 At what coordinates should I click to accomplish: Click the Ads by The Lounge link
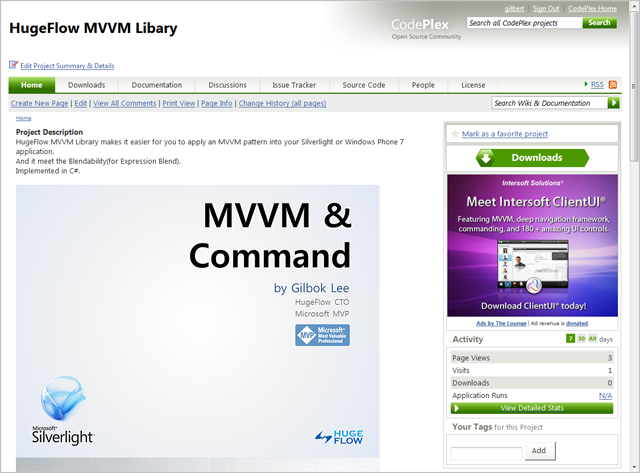point(501,323)
